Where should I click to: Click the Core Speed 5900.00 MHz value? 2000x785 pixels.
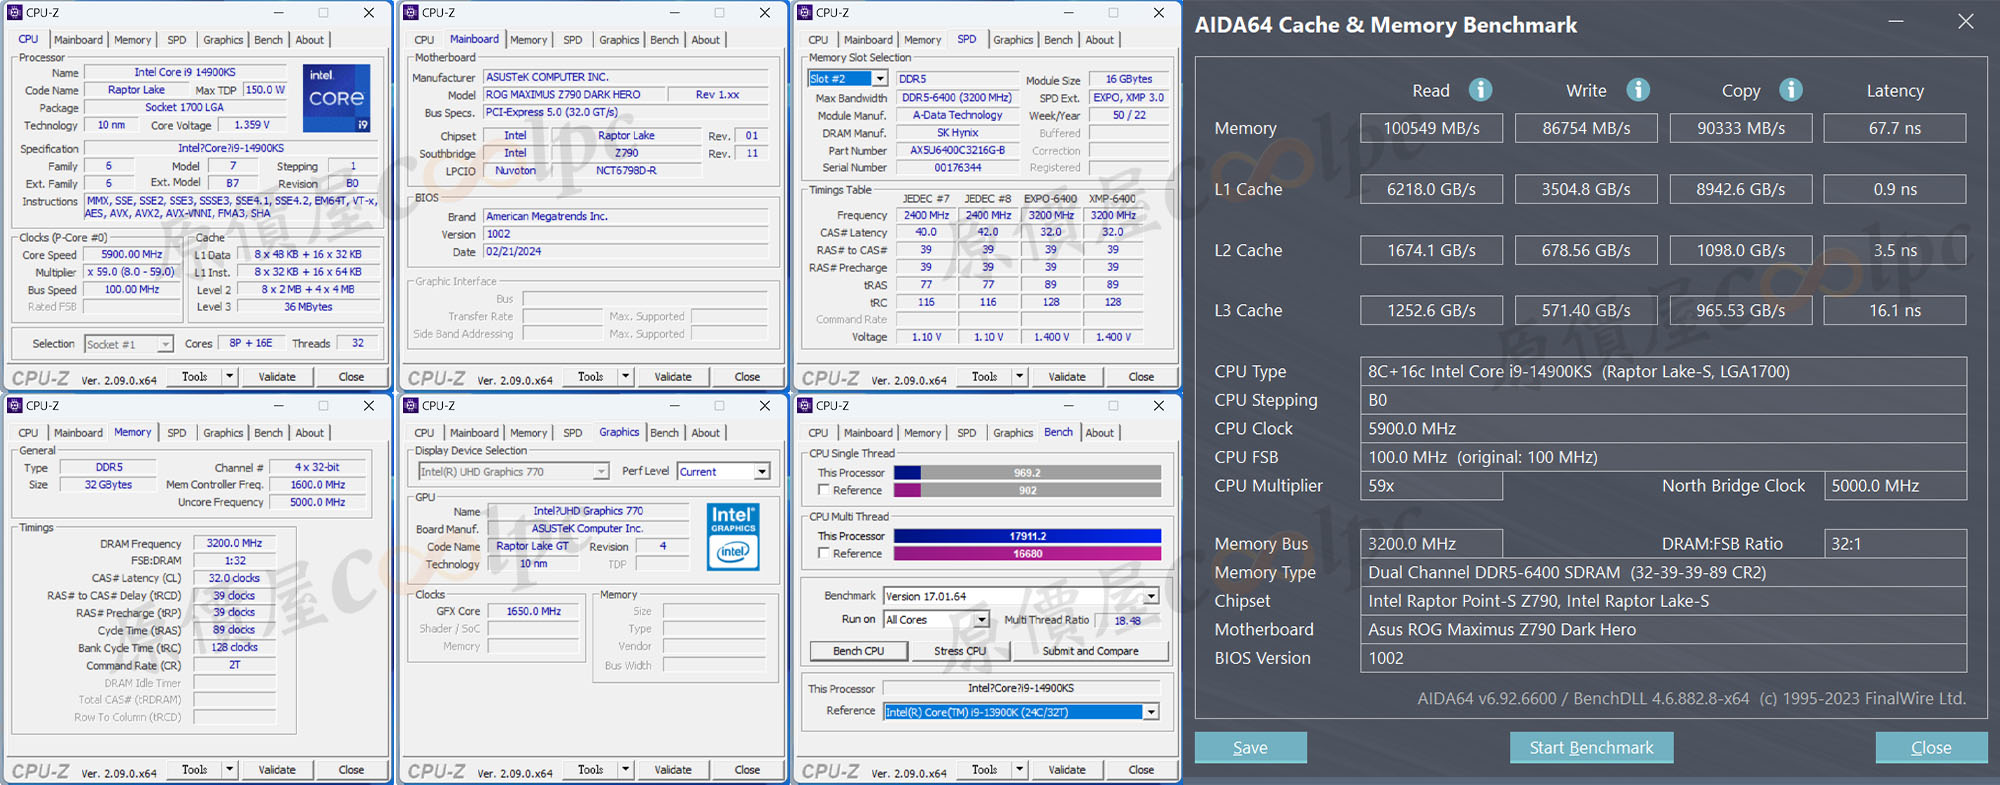[x=131, y=255]
